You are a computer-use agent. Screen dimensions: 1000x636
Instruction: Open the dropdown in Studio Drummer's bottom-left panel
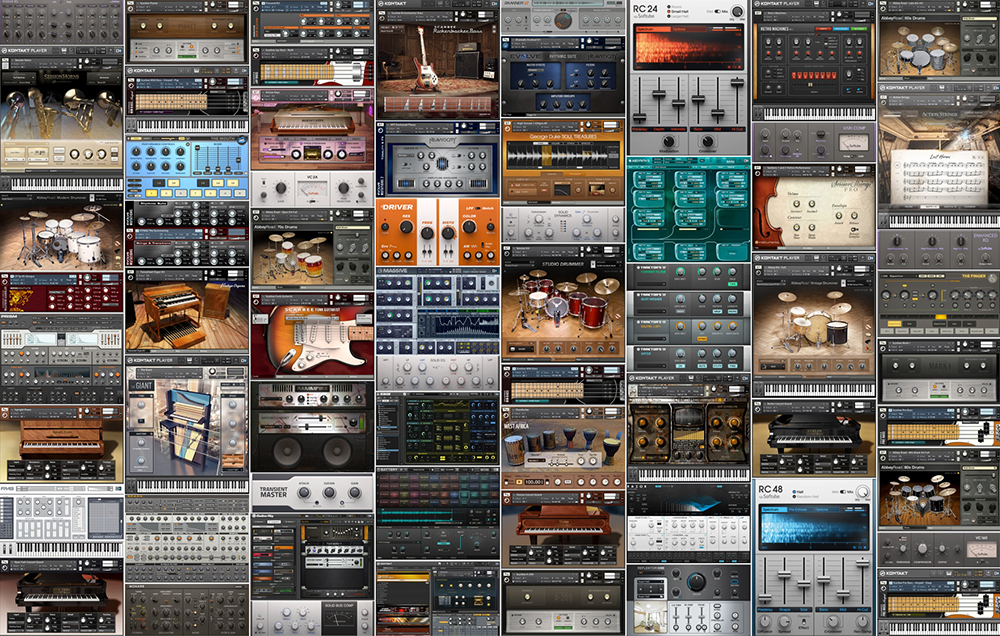521,349
